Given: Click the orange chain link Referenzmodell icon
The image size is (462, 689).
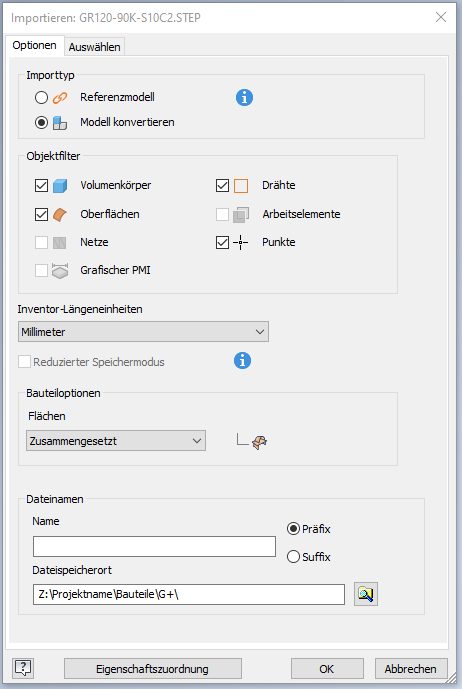Looking at the screenshot, I should tap(60, 98).
